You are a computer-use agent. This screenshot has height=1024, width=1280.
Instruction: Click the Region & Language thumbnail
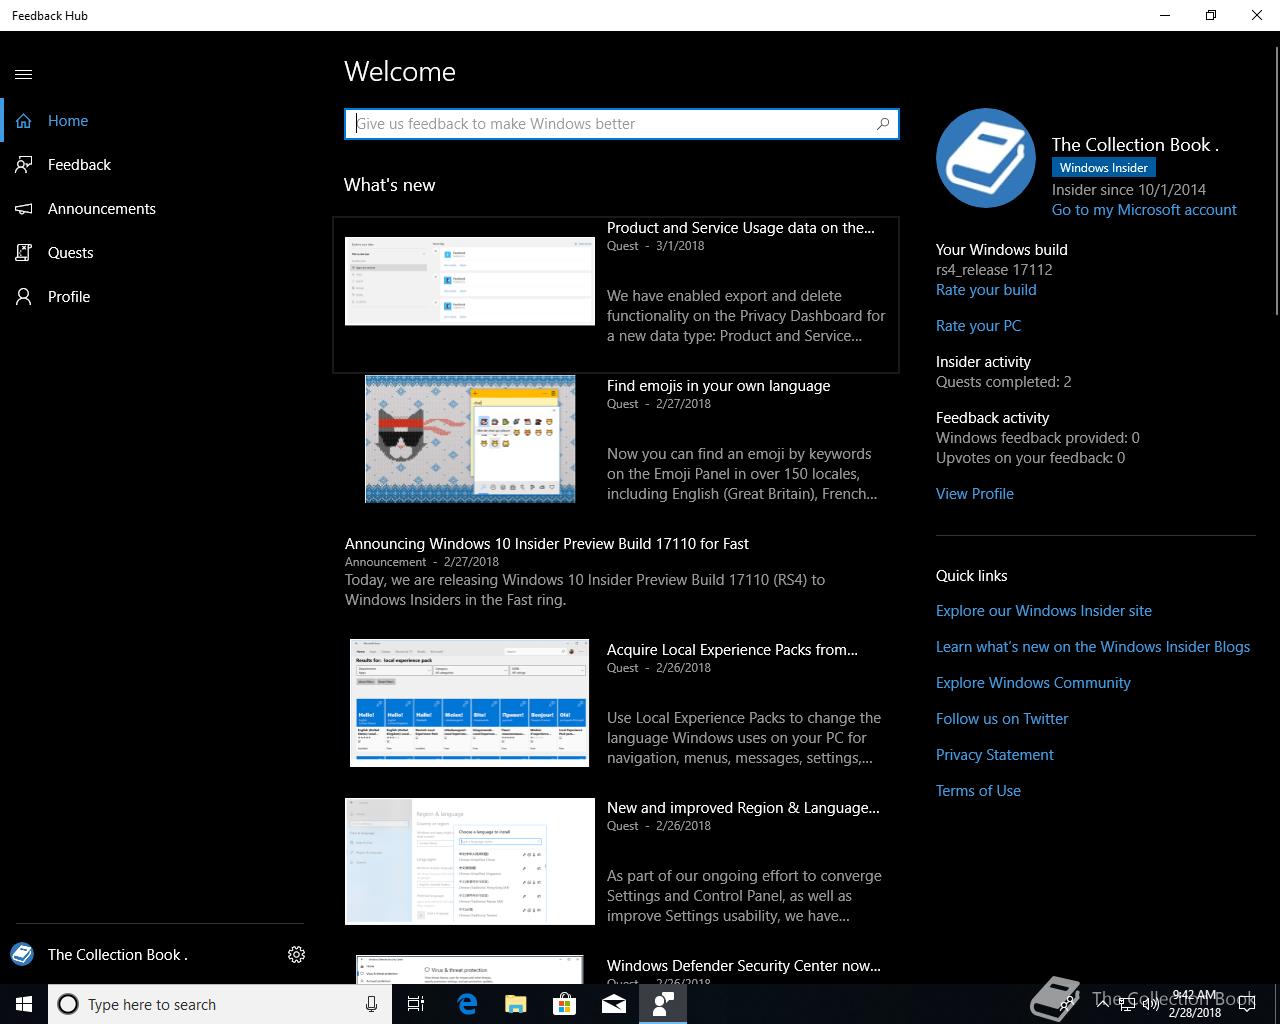470,861
